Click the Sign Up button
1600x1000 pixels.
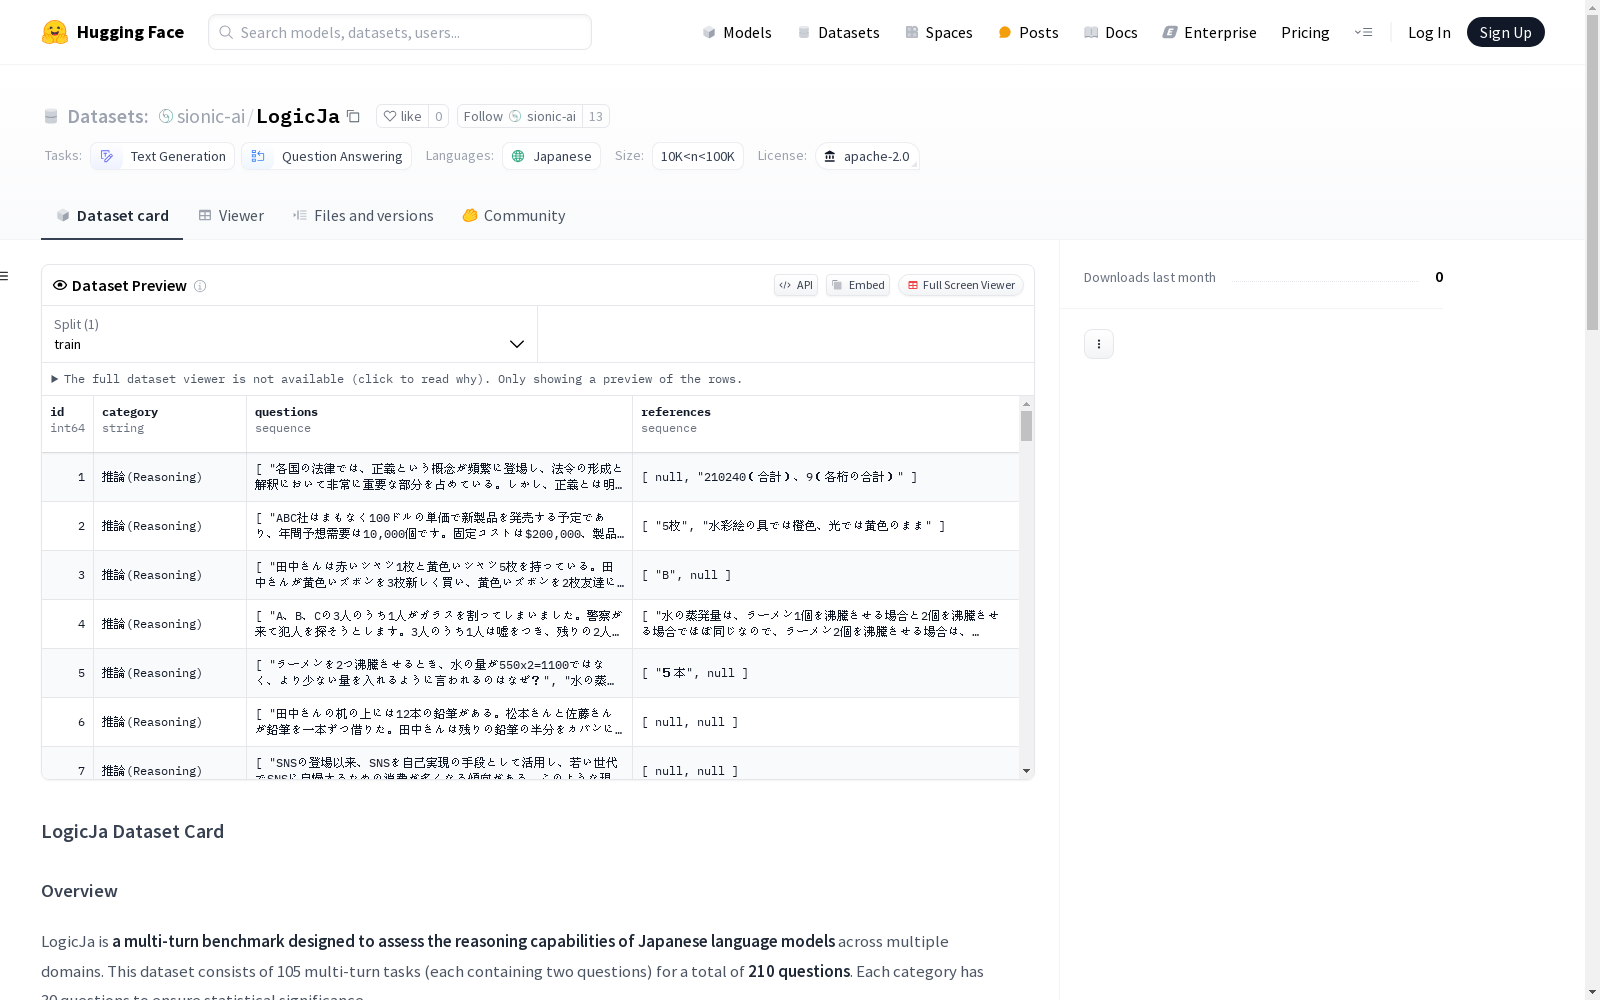[x=1505, y=32]
